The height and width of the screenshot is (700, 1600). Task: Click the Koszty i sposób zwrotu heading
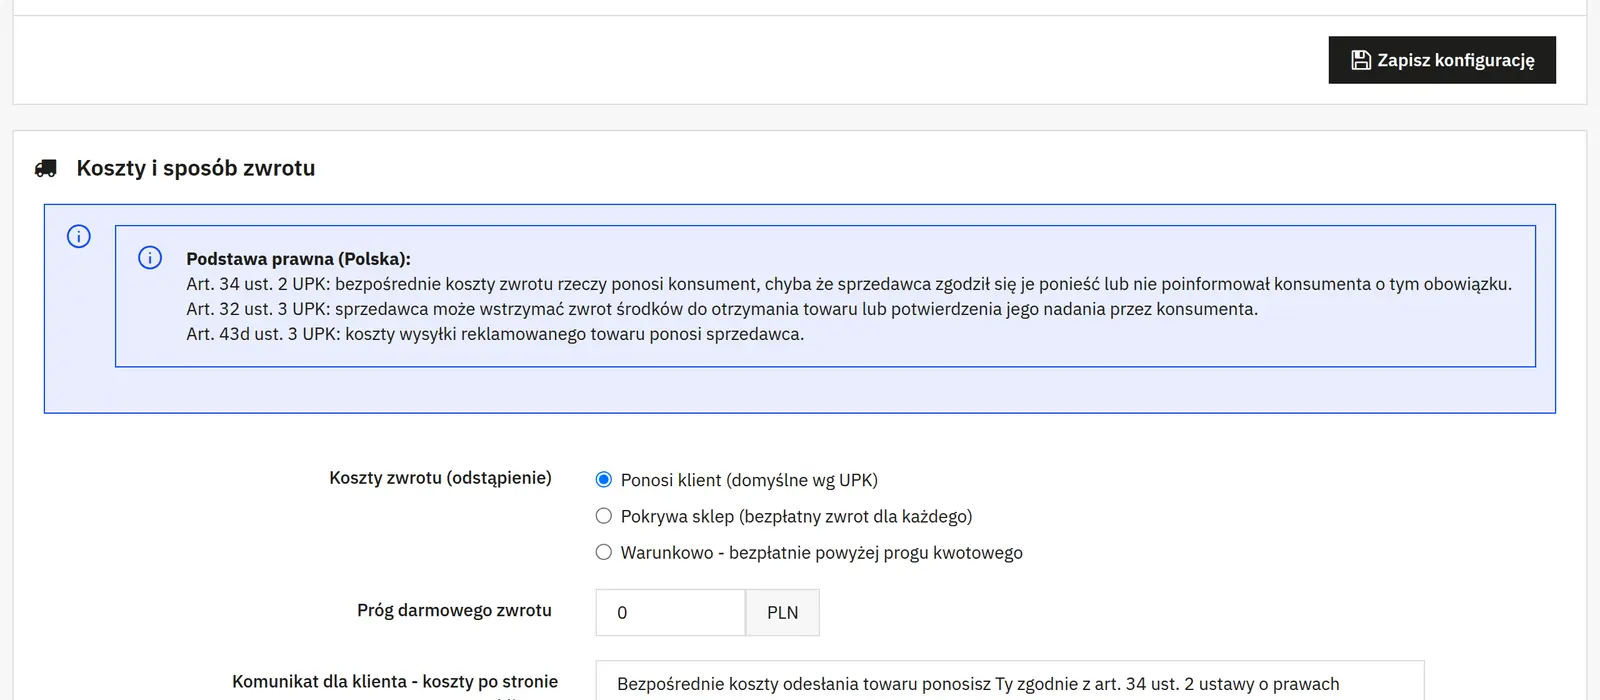click(x=196, y=168)
